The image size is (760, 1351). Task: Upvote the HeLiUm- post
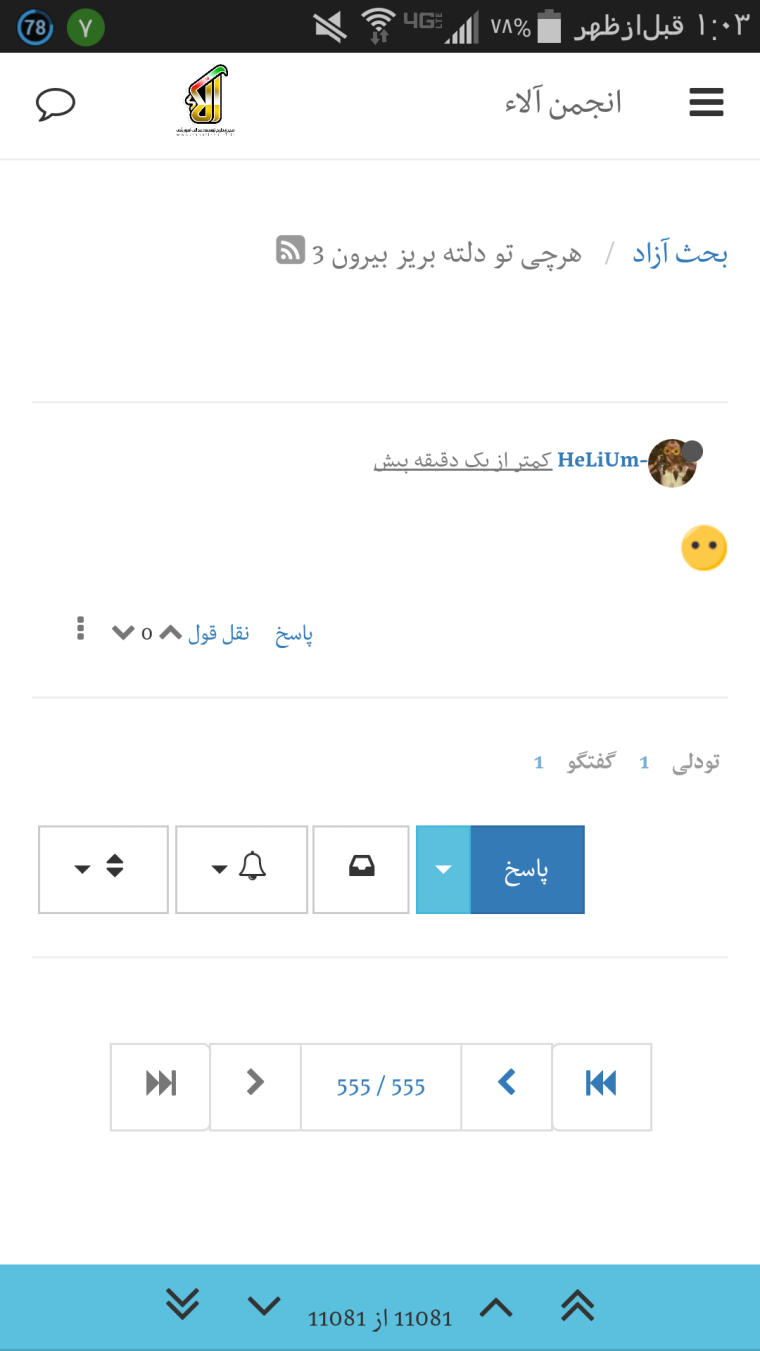(171, 632)
